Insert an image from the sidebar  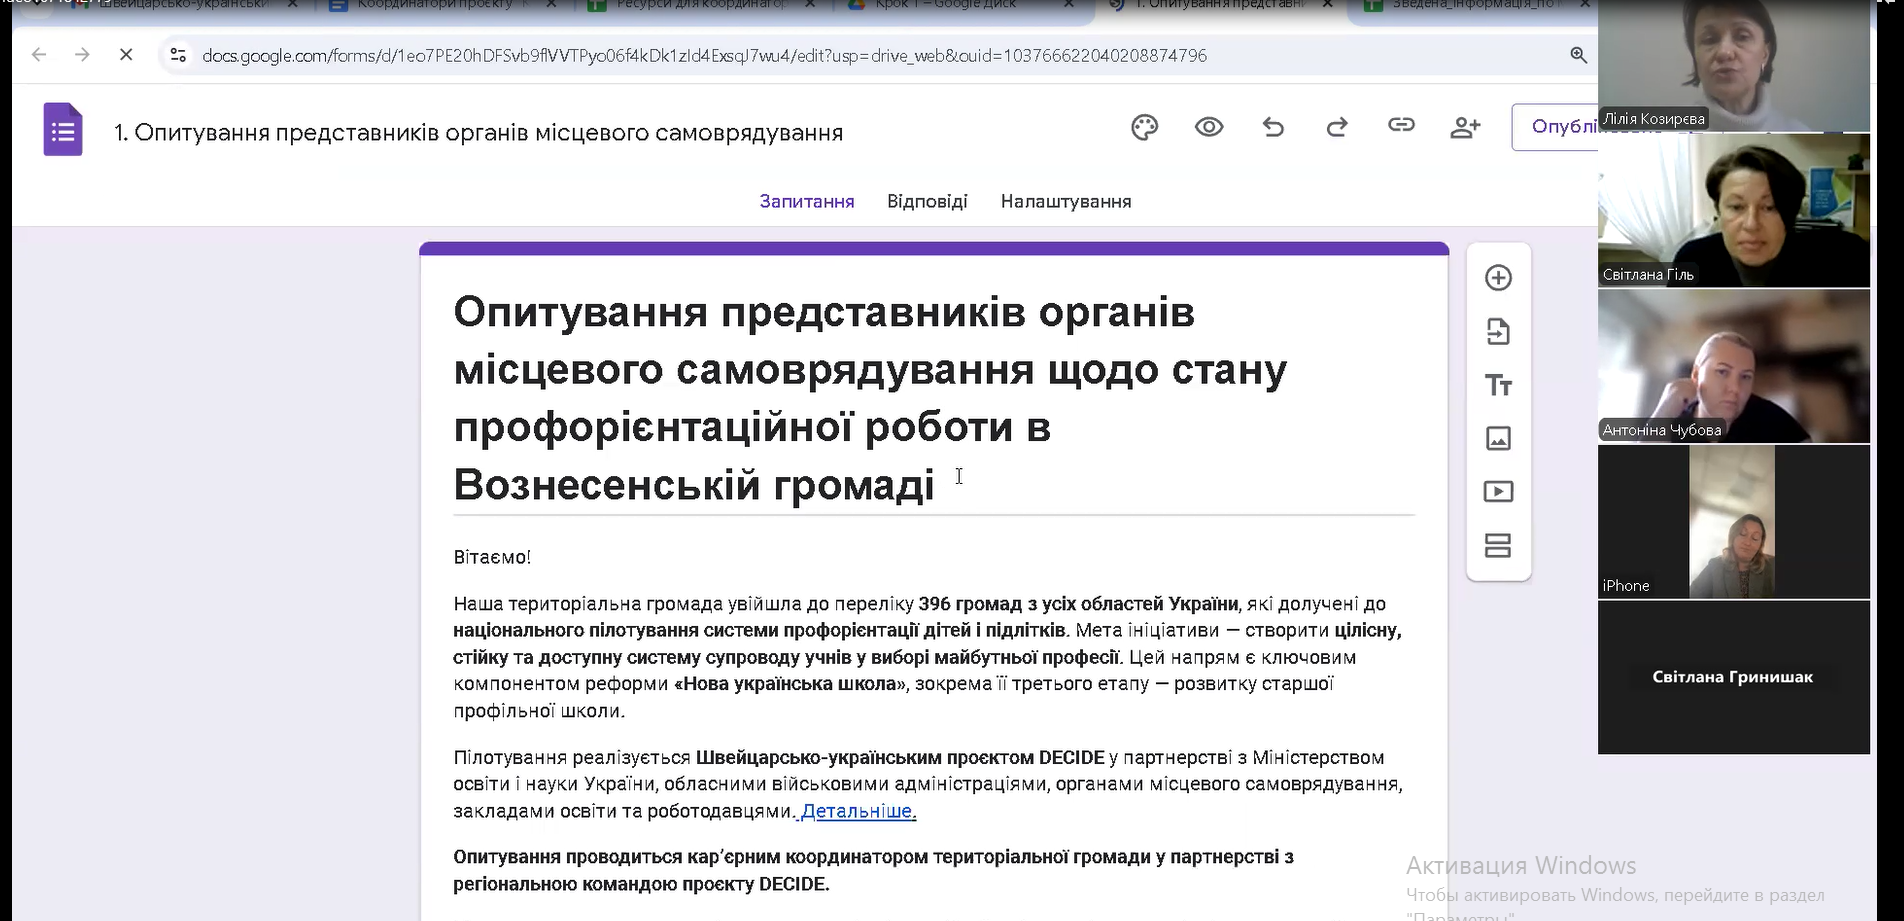tap(1498, 438)
